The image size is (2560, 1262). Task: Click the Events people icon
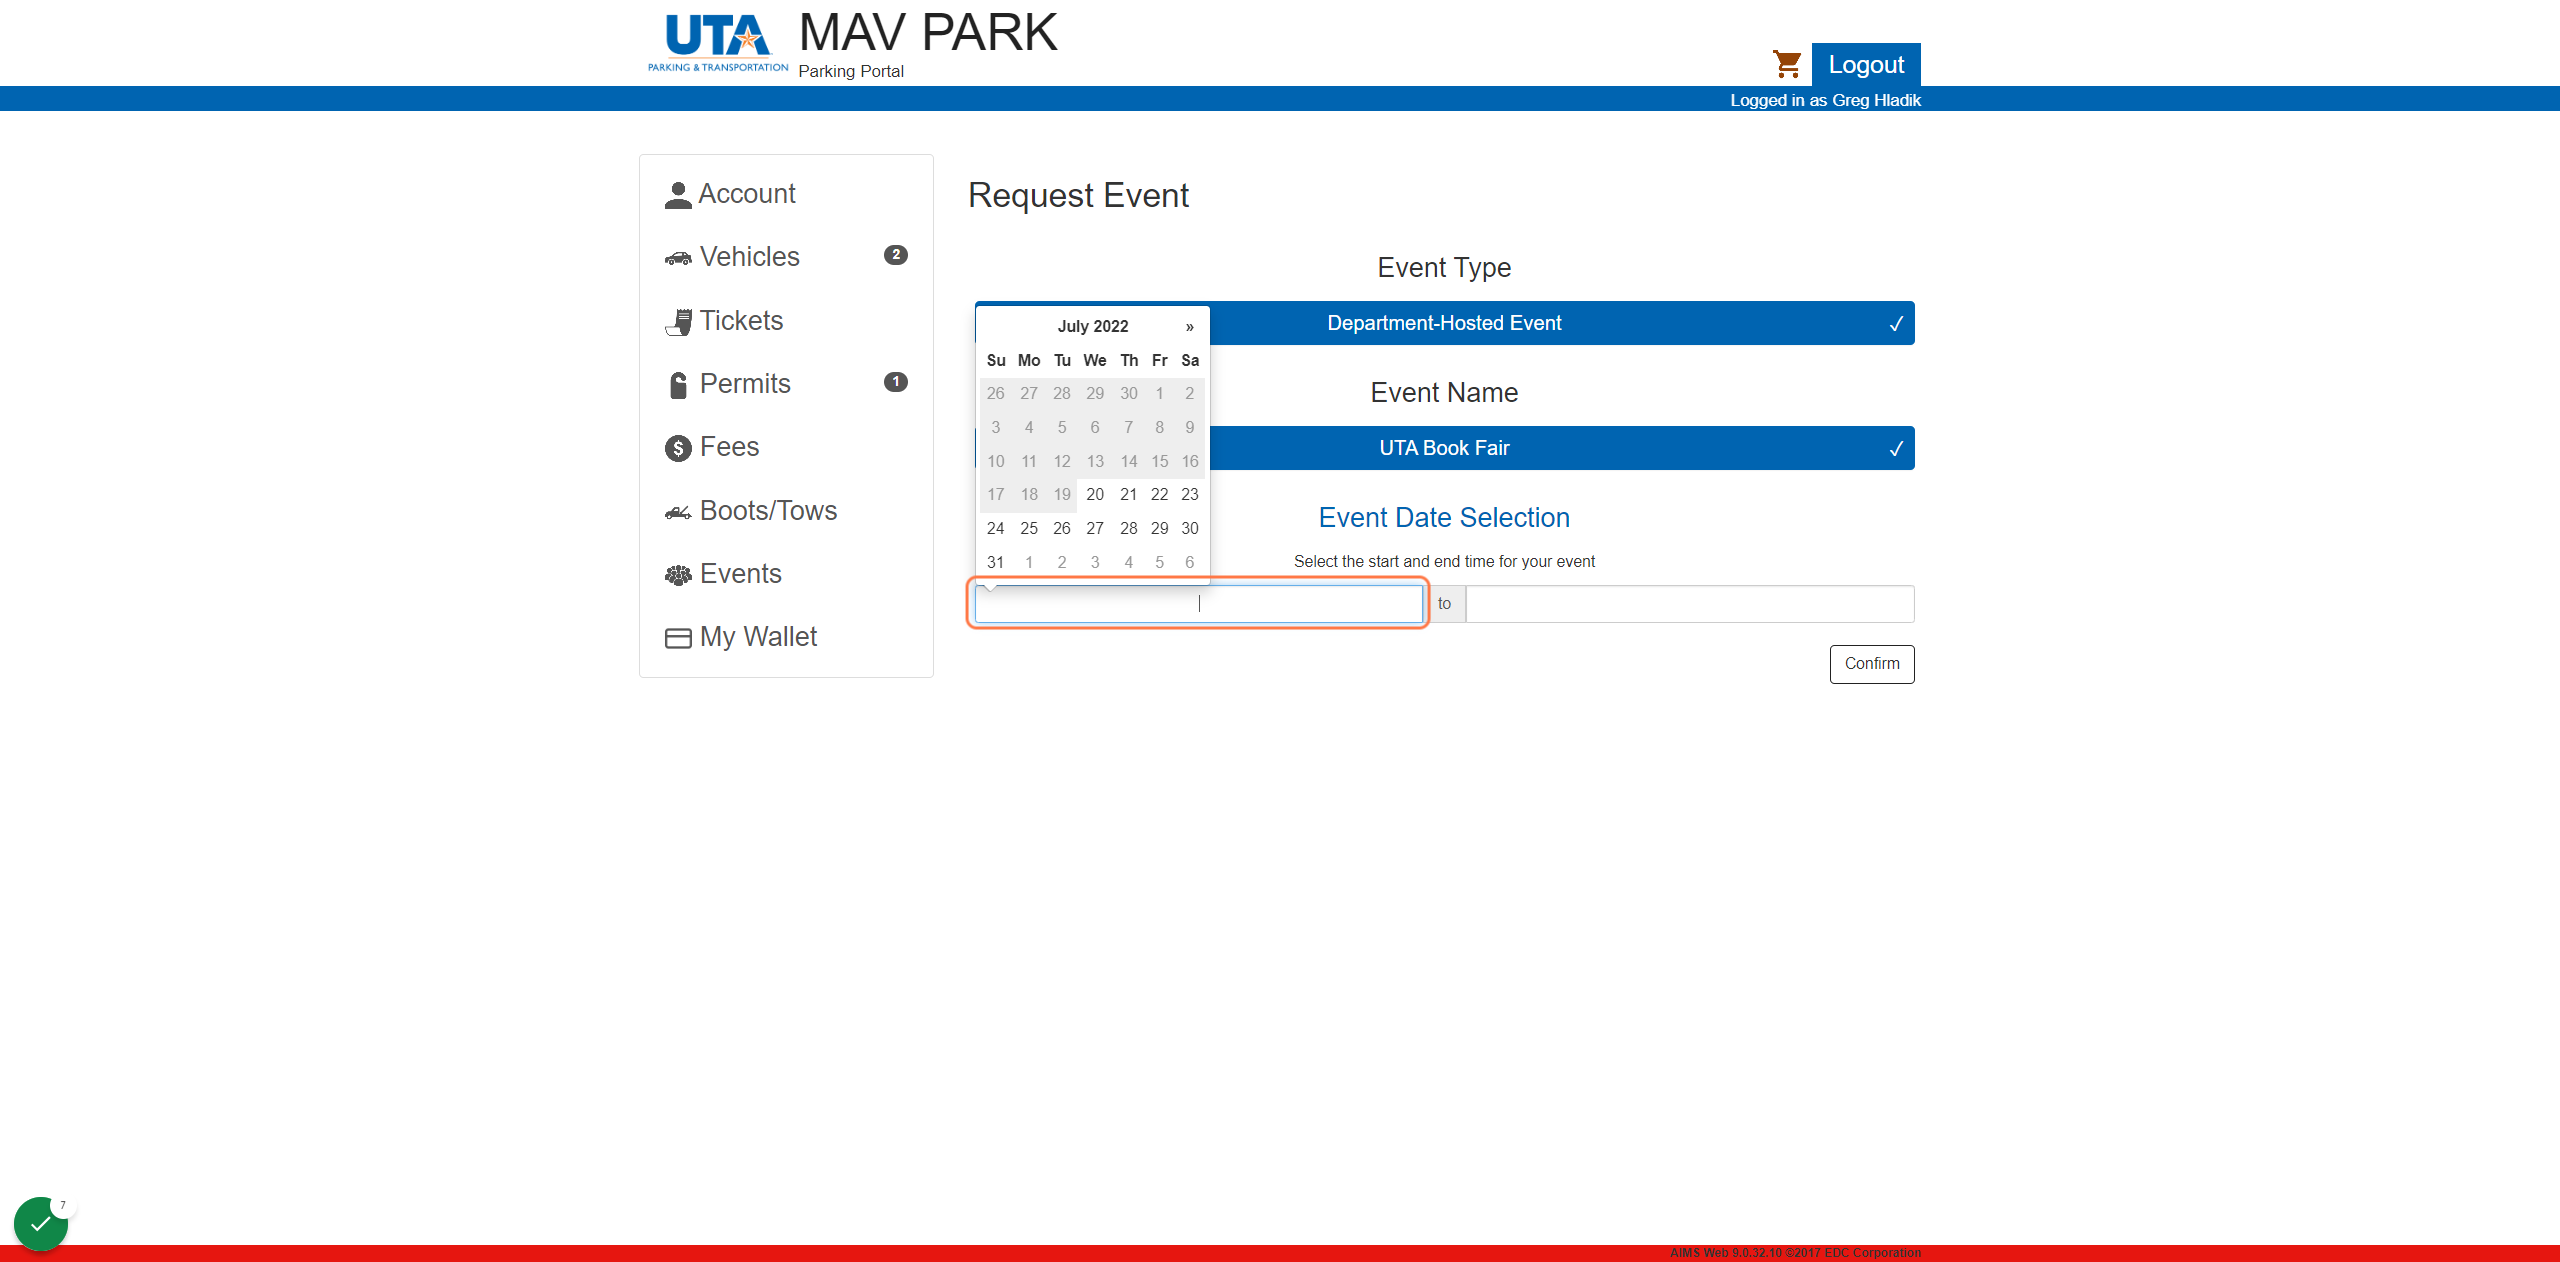678,575
